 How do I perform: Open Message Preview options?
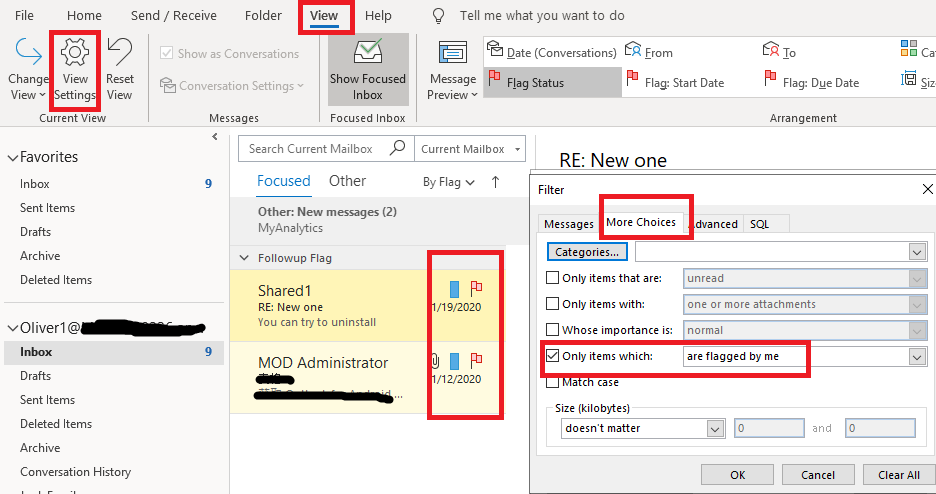tap(453, 69)
